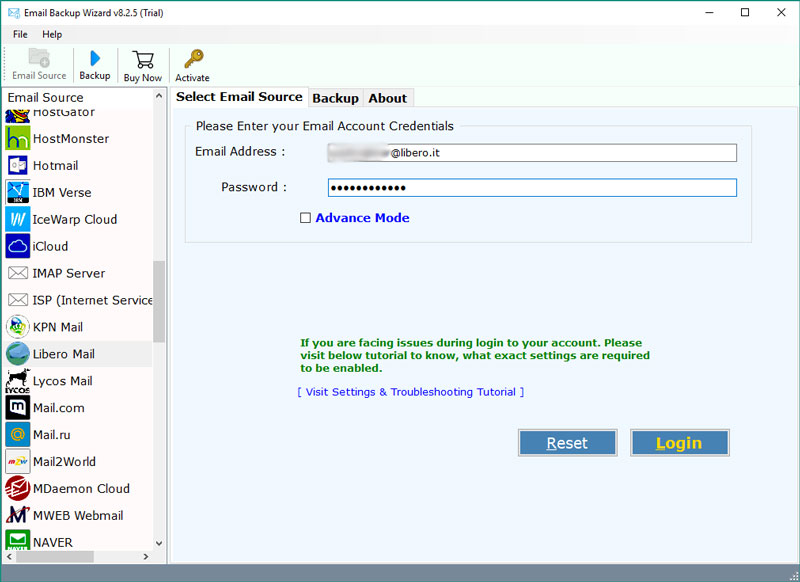Select the Mail.ru text entry
800x582 pixels.
(x=52, y=435)
